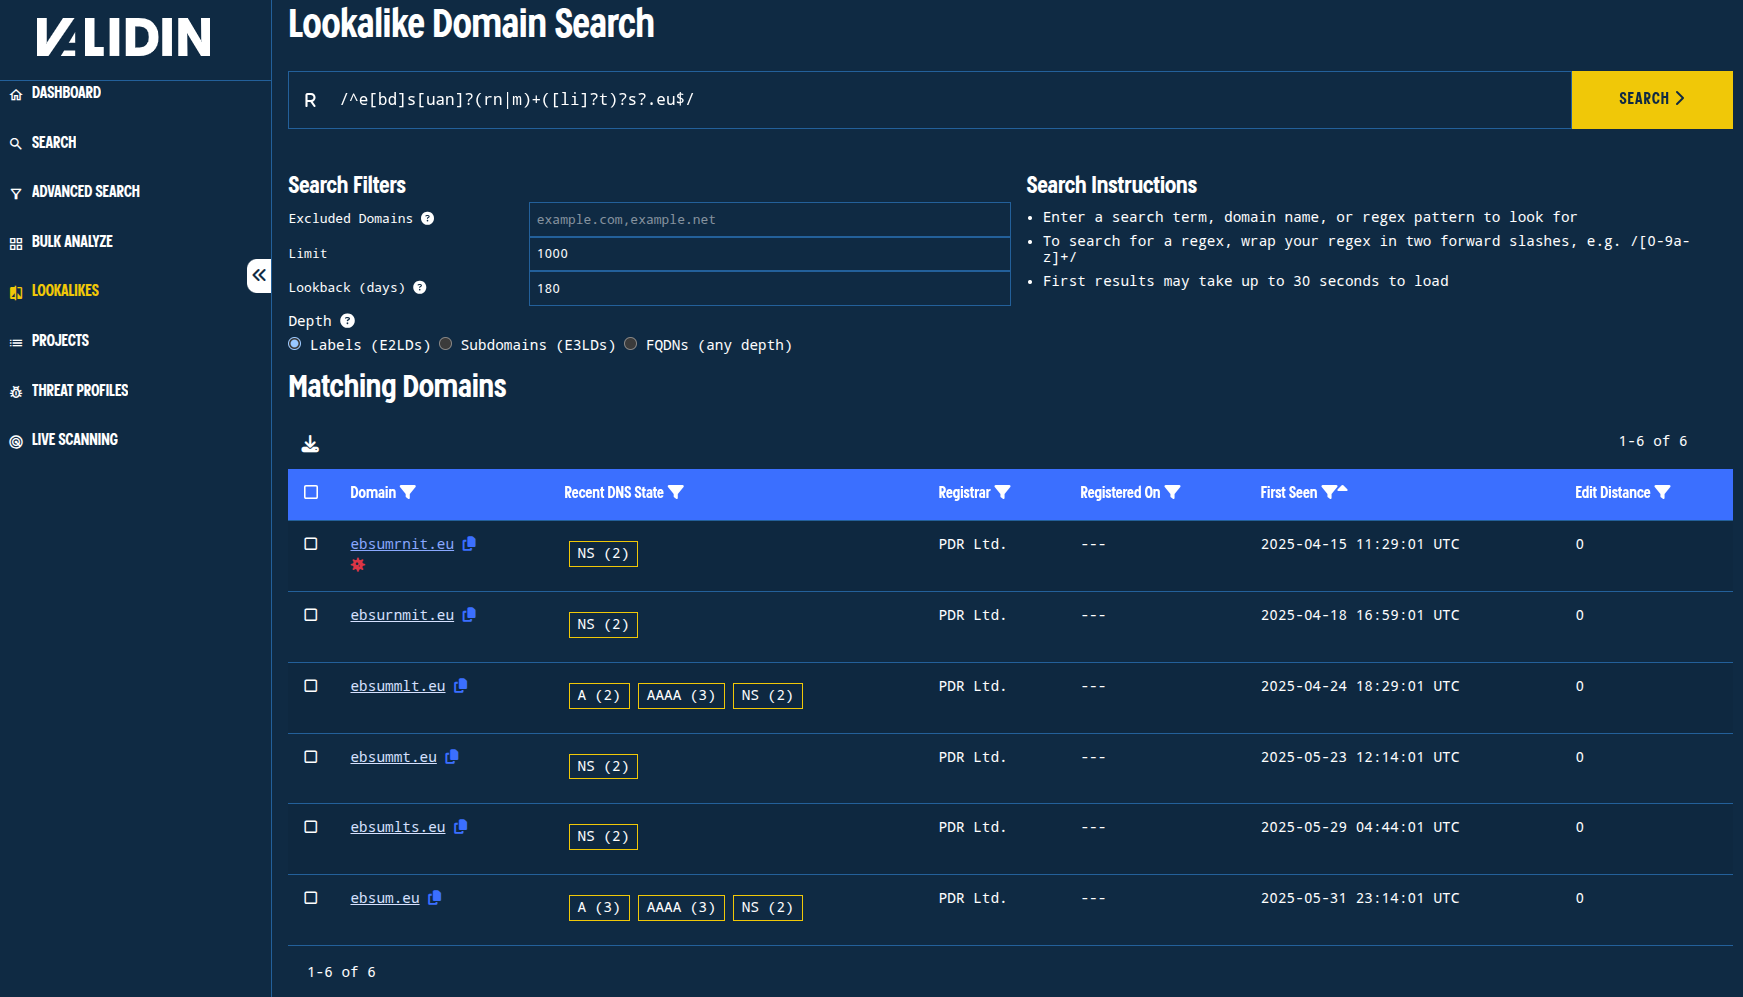Focus the Limit input field
This screenshot has width=1743, height=997.
769,254
